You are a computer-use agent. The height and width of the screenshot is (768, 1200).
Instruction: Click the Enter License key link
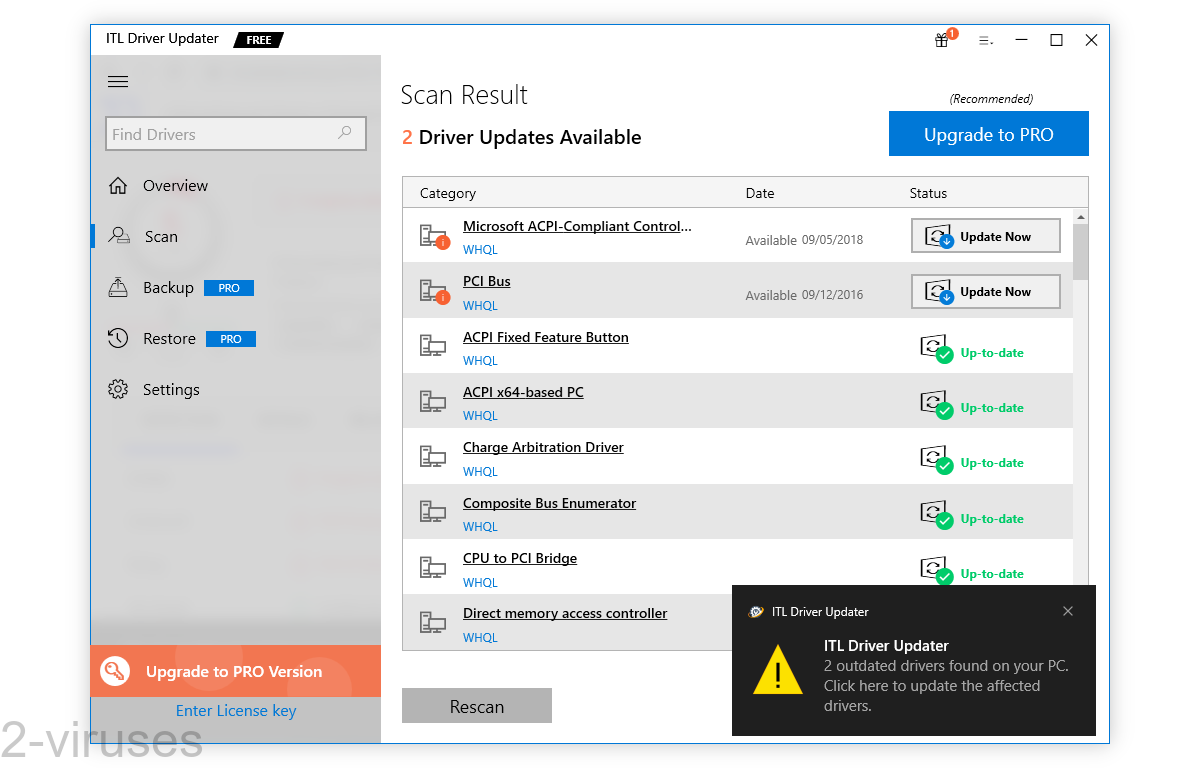[236, 711]
